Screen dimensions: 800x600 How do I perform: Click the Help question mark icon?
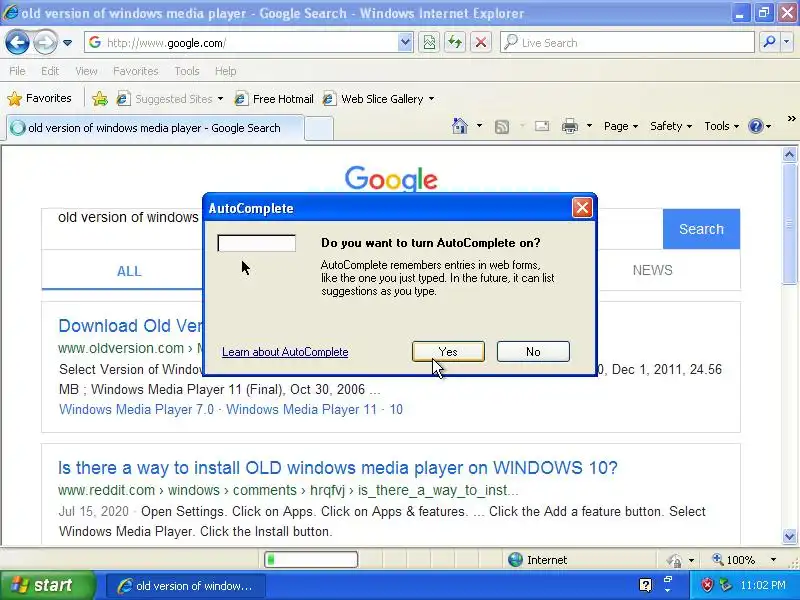tap(756, 126)
